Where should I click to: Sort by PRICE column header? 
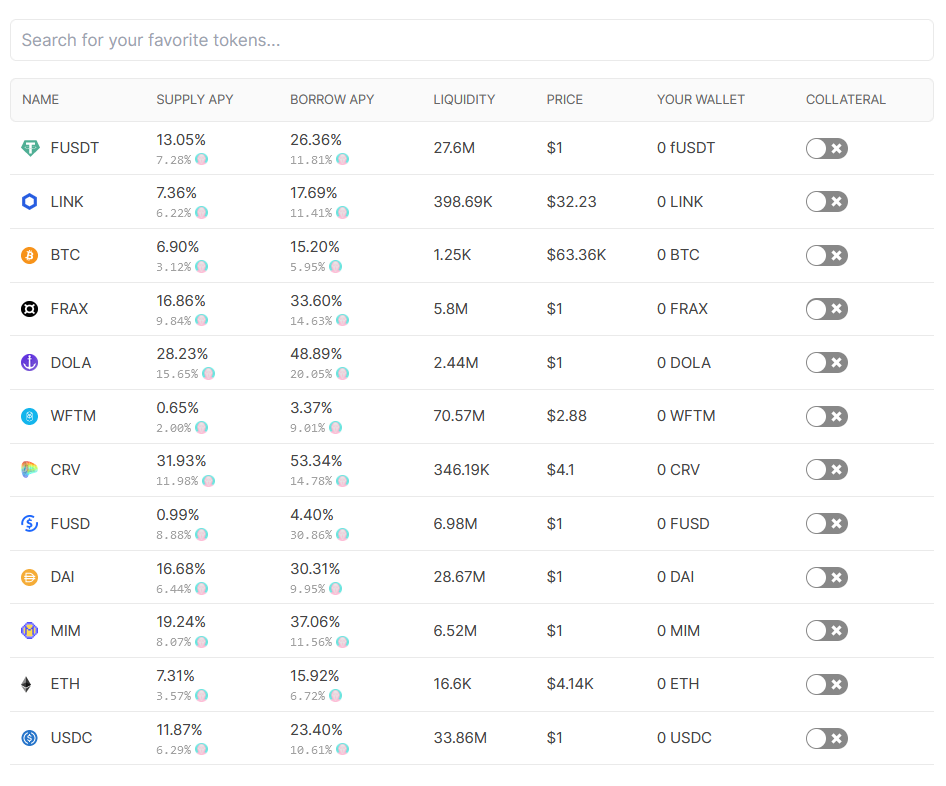[565, 100]
